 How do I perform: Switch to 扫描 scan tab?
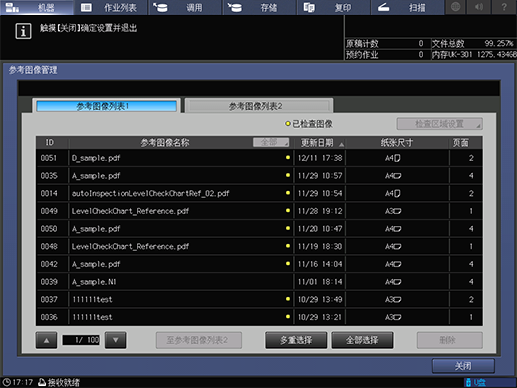click(x=408, y=7)
